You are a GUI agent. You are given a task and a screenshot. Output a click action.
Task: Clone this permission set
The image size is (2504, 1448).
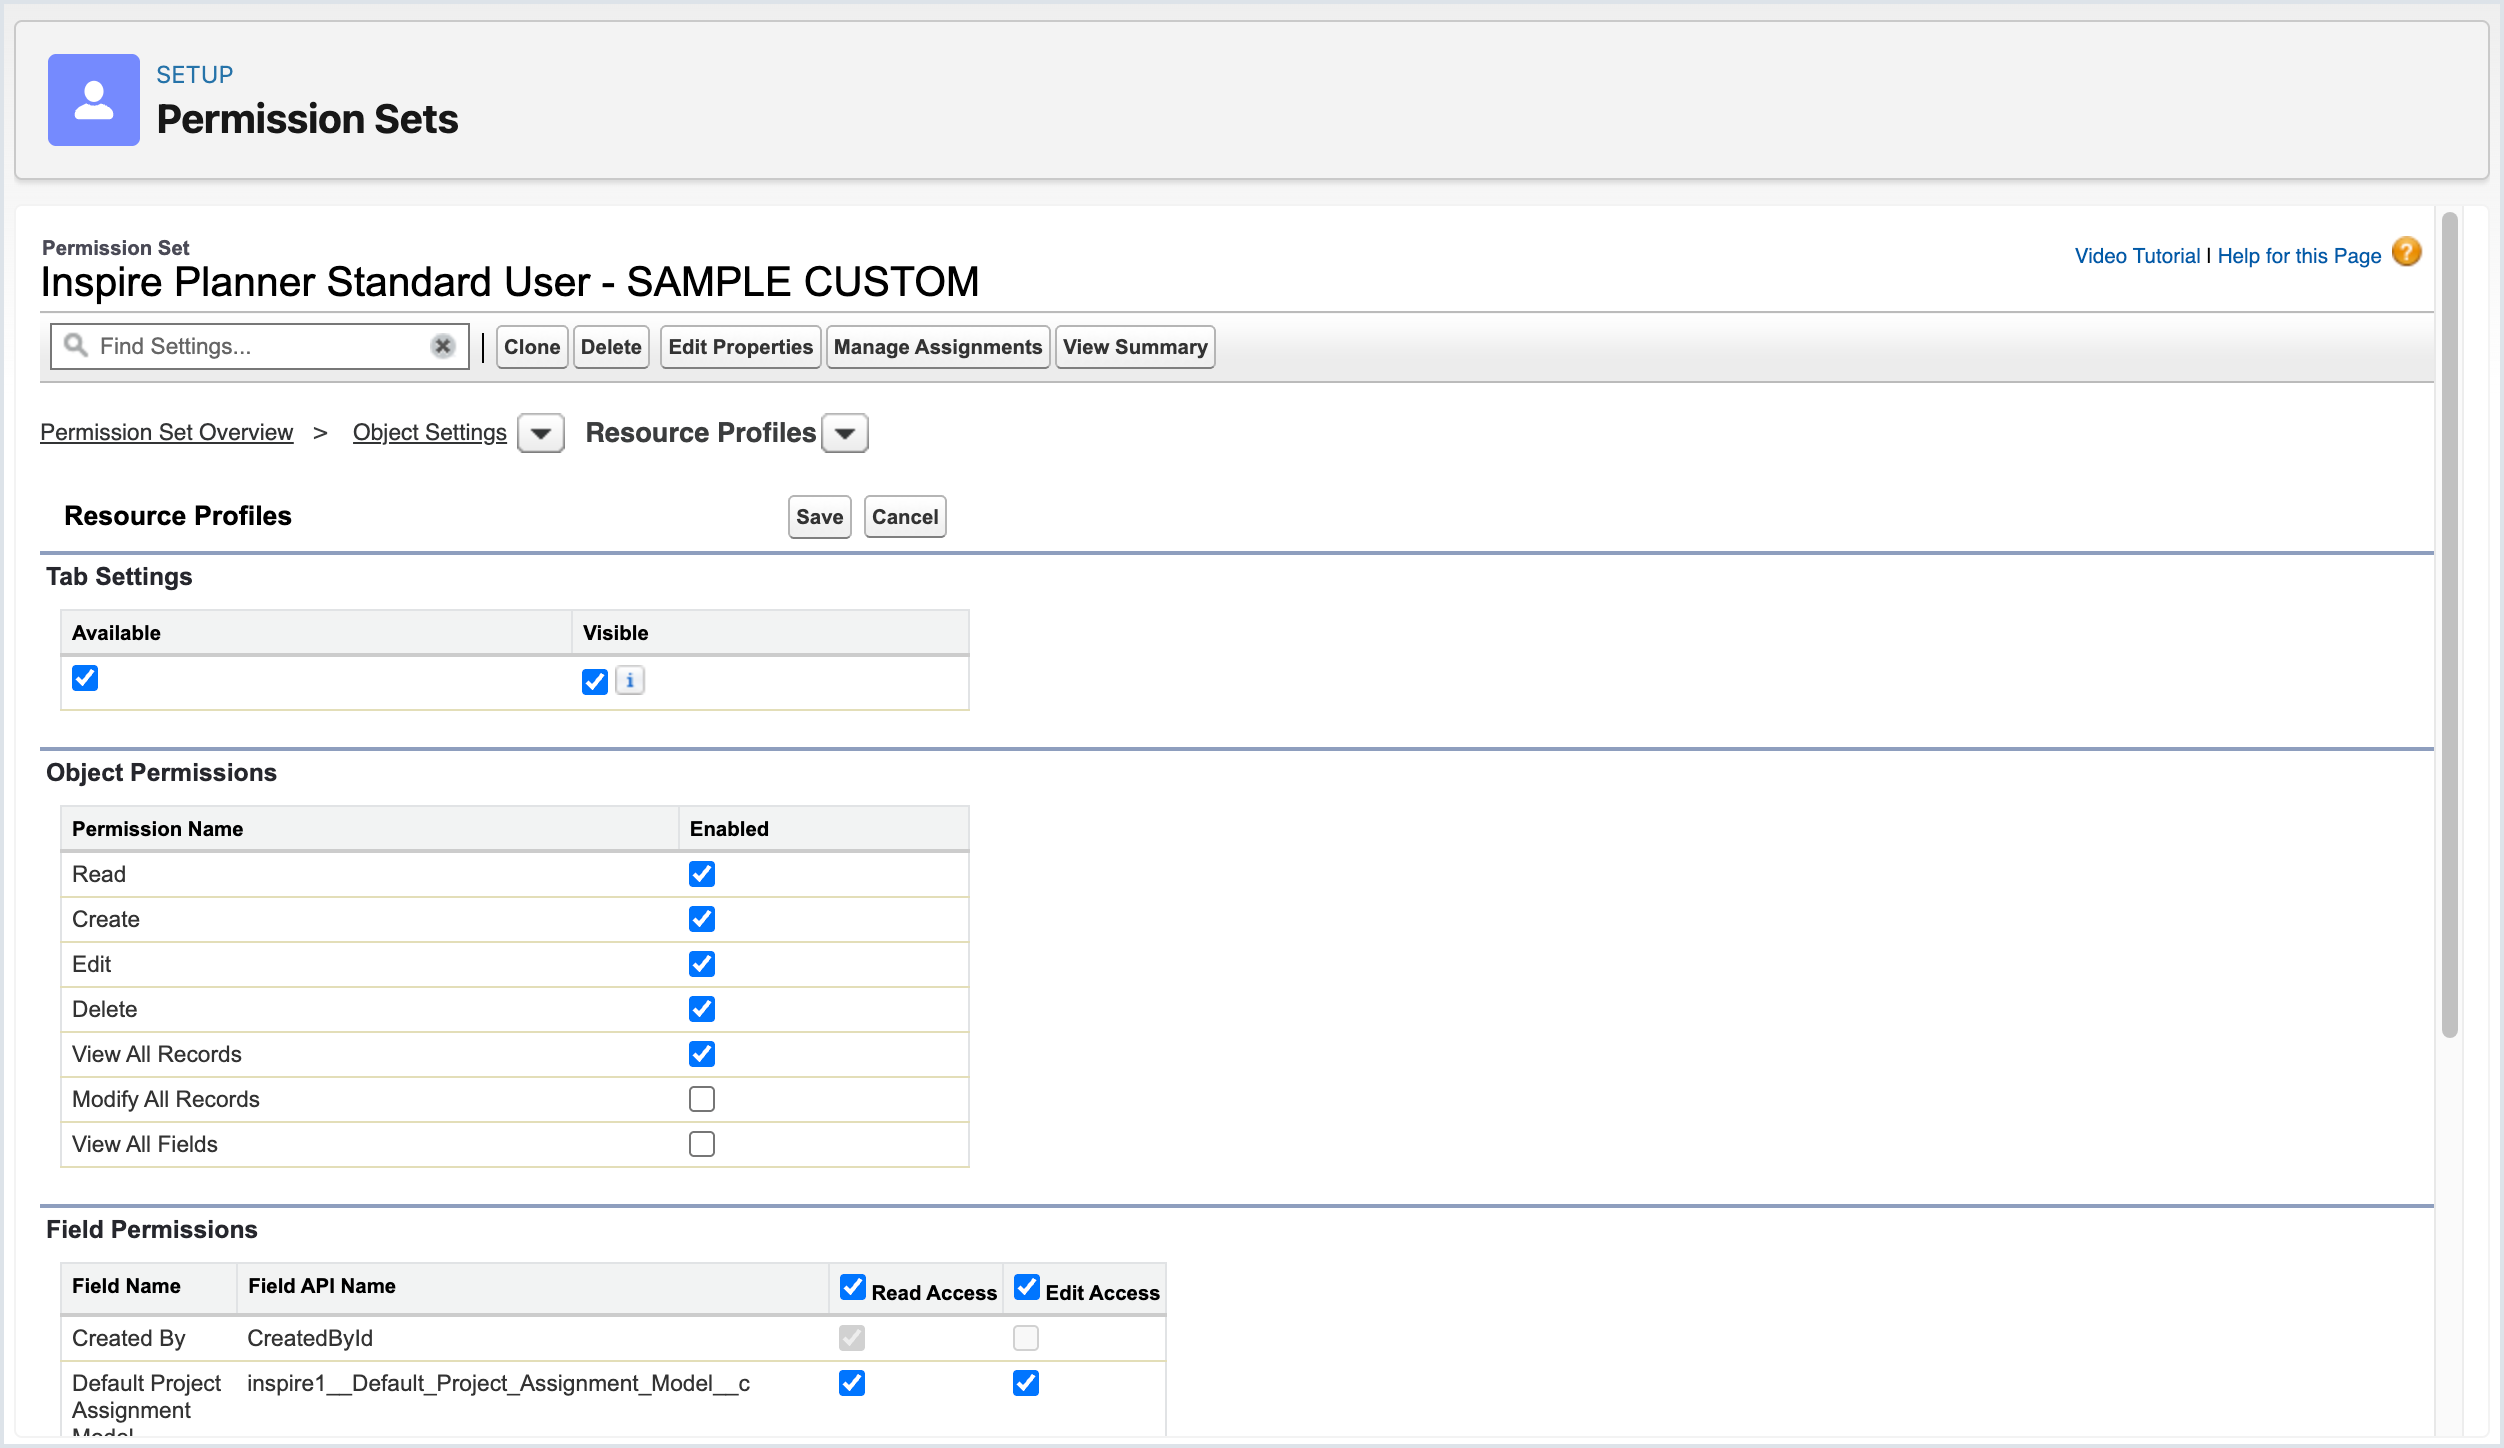pos(532,347)
